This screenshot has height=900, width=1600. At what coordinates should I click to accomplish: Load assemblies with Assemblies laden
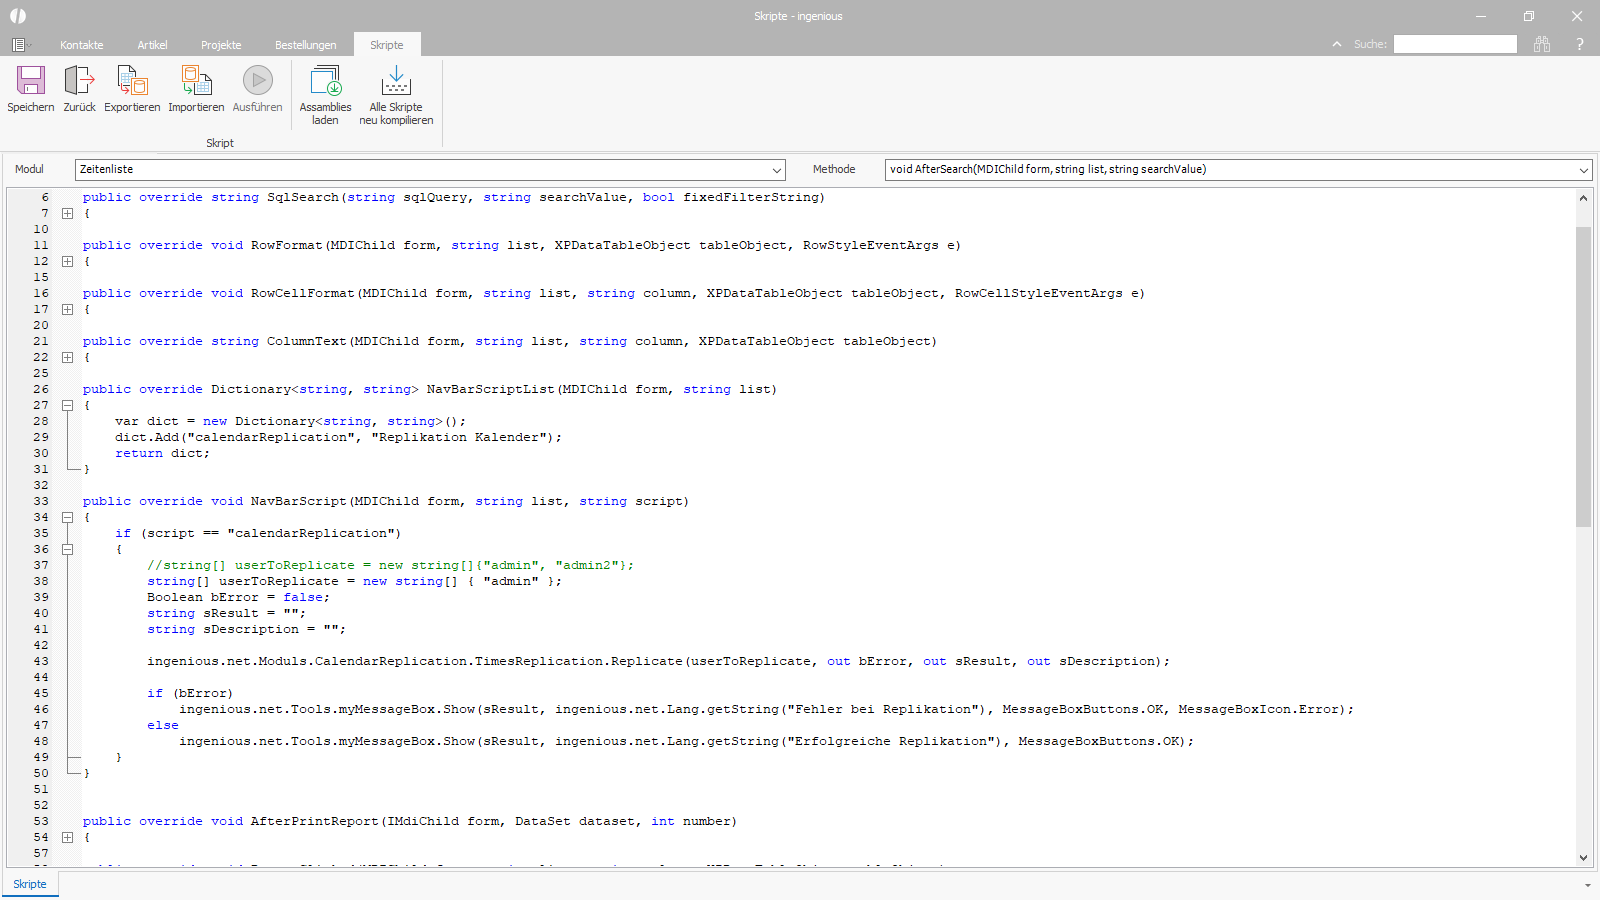[x=325, y=96]
